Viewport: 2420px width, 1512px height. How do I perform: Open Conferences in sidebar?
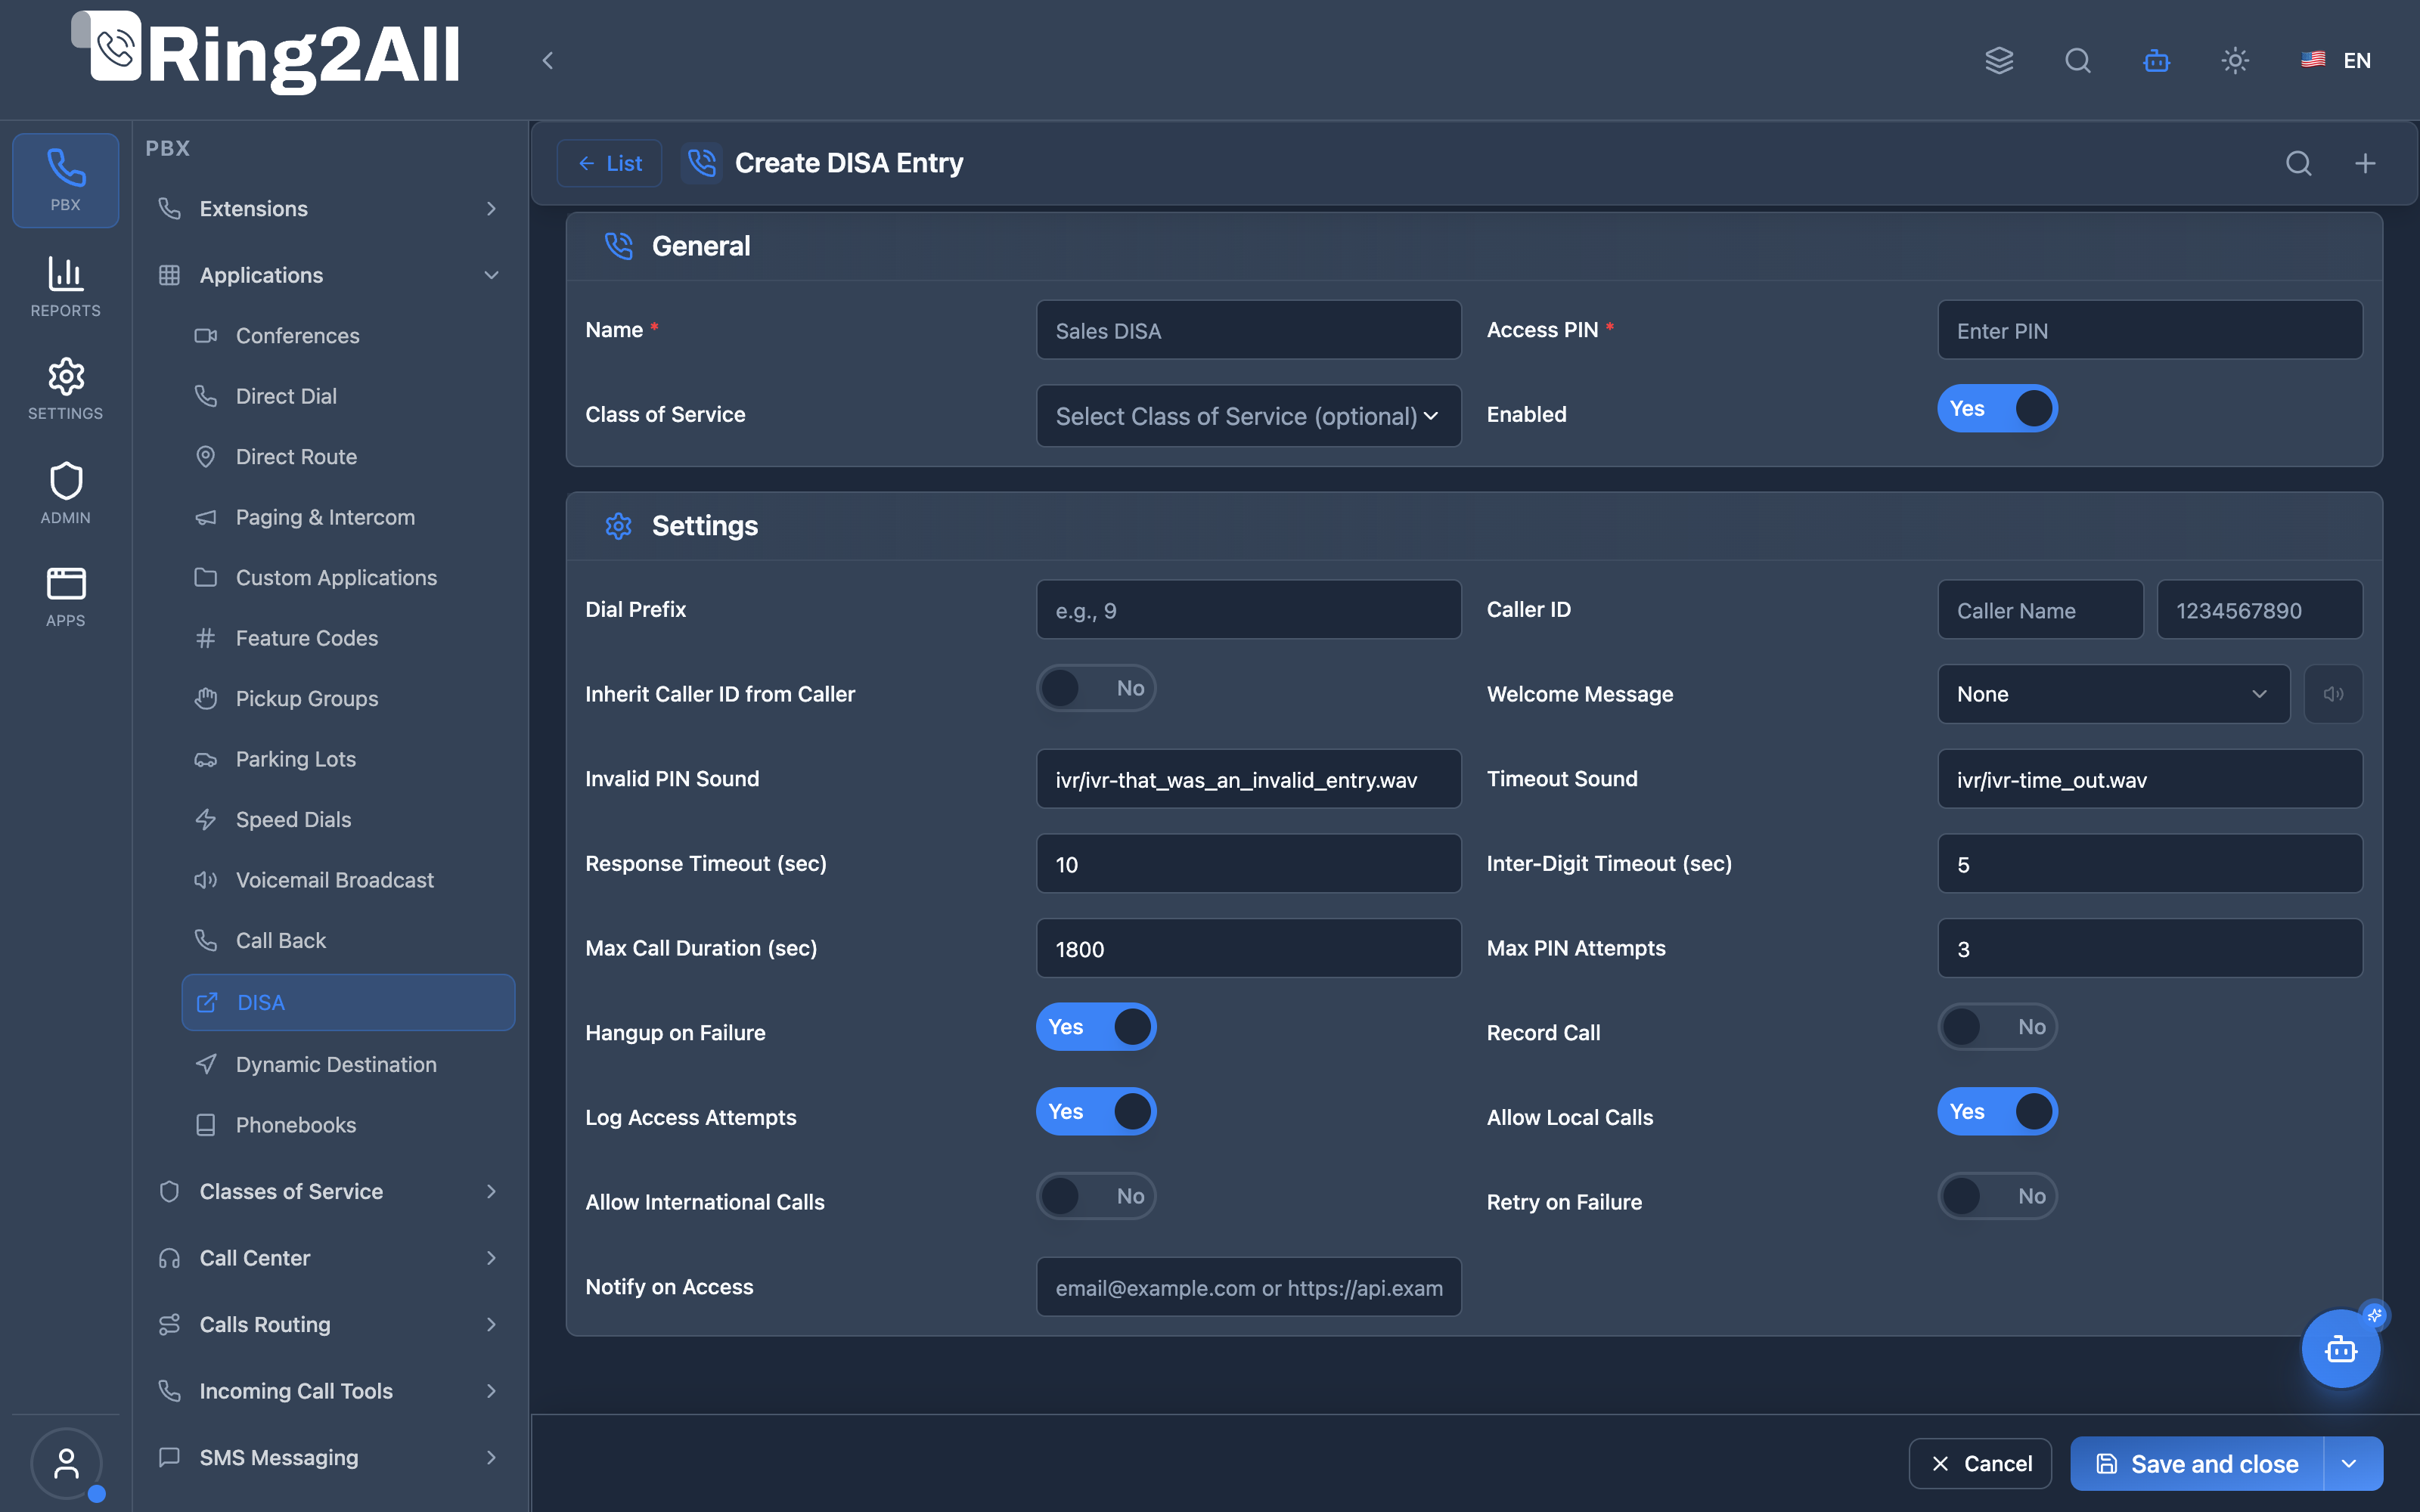pyautogui.click(x=348, y=336)
